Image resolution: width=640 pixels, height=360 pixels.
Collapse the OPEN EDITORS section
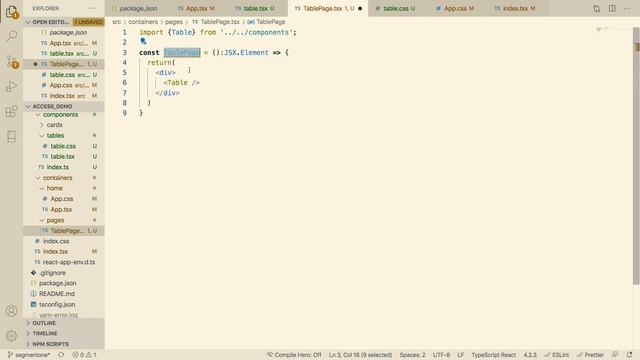click(64, 22)
